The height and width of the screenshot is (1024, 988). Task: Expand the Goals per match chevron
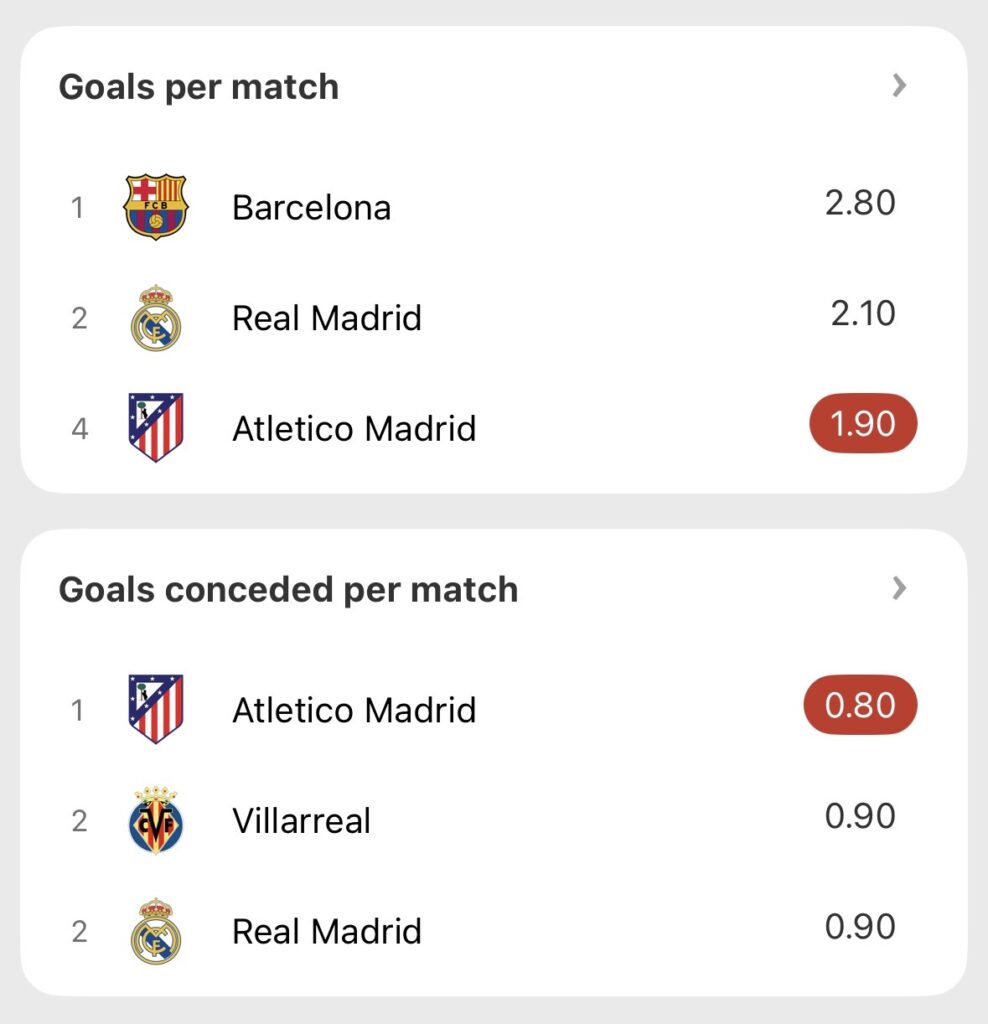899,86
